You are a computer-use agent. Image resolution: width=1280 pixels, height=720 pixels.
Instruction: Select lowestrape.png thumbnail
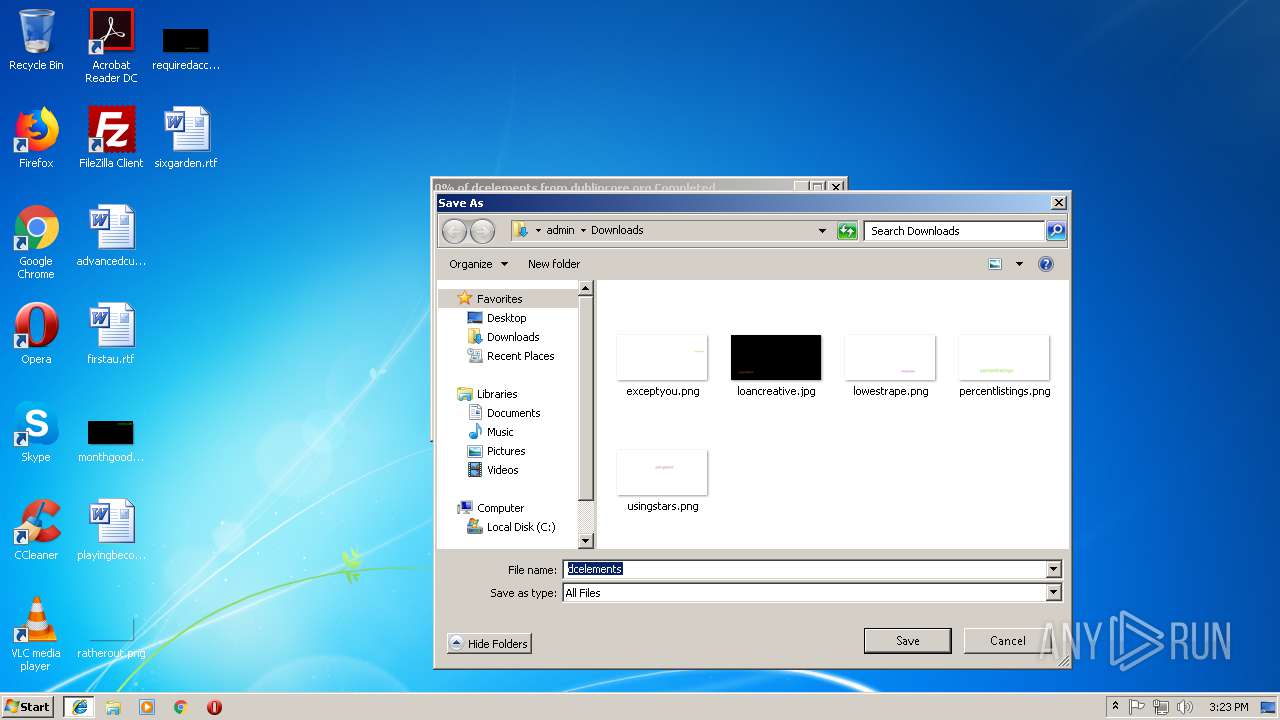tap(890, 366)
